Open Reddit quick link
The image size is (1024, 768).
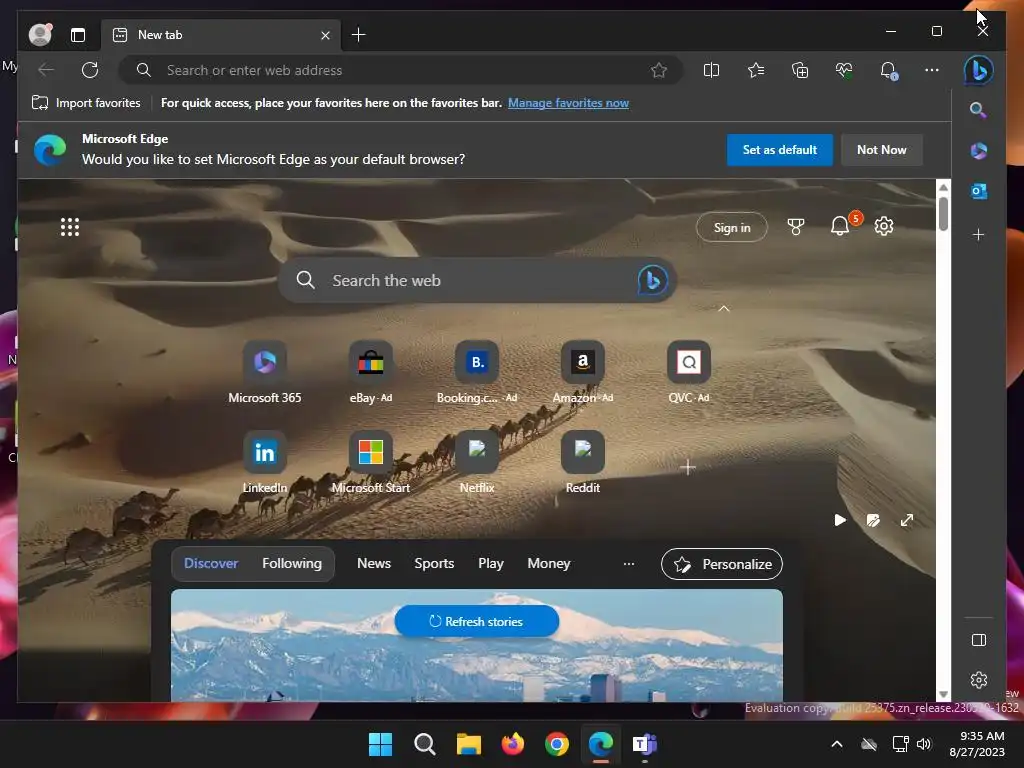pyautogui.click(x=583, y=462)
